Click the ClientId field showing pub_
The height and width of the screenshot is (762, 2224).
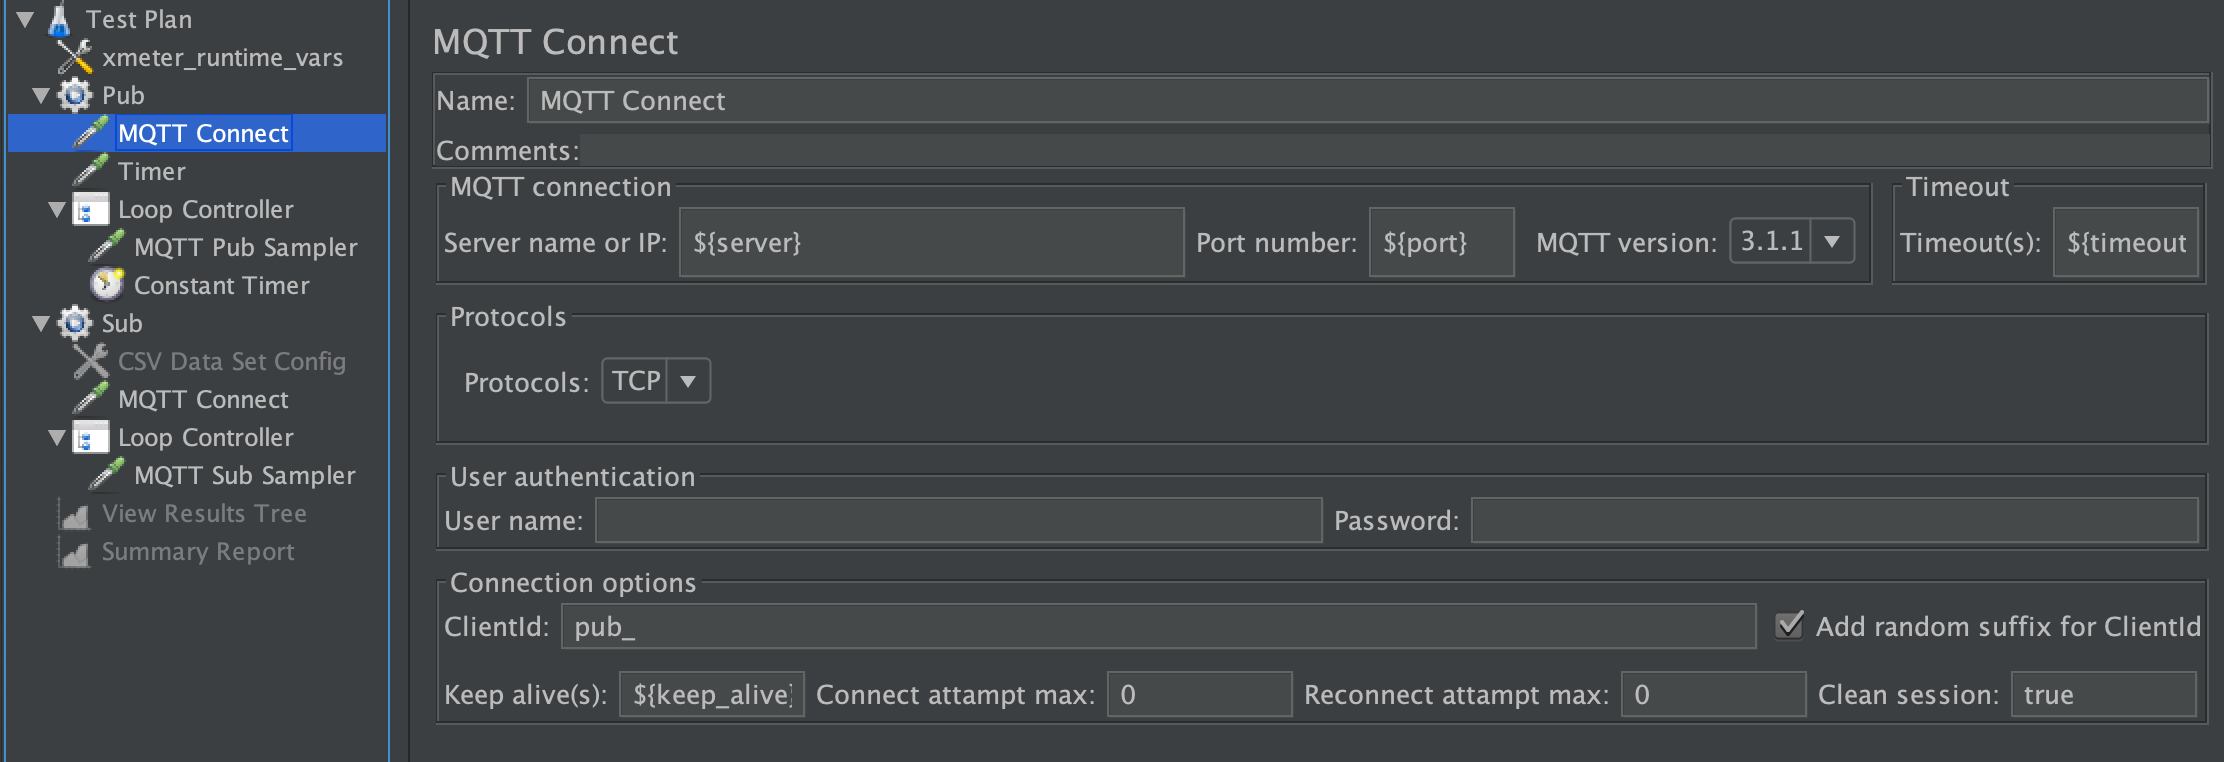pyautogui.click(x=1158, y=625)
